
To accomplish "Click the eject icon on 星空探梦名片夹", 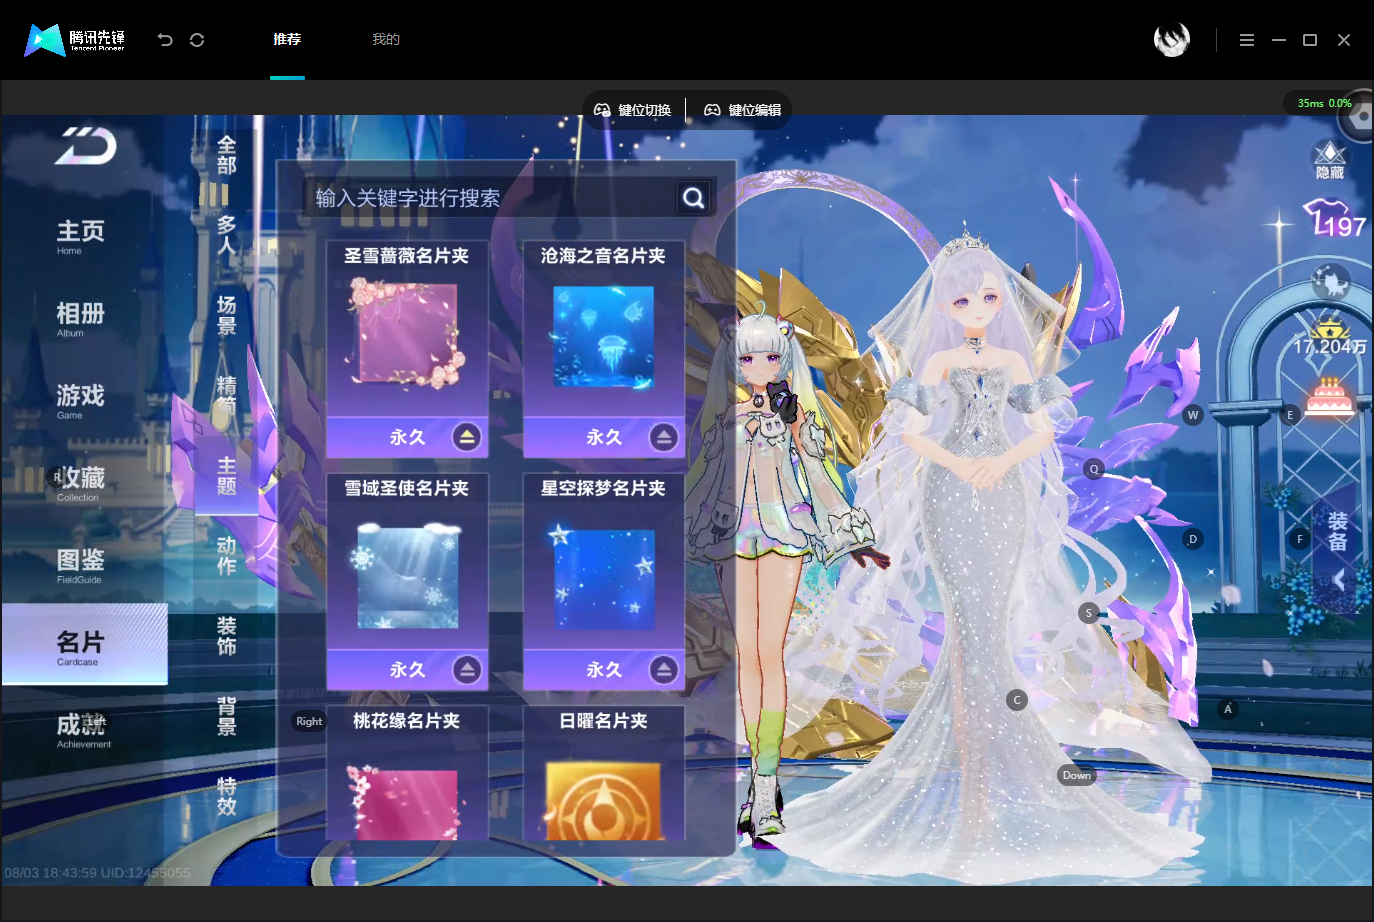I will pyautogui.click(x=664, y=670).
